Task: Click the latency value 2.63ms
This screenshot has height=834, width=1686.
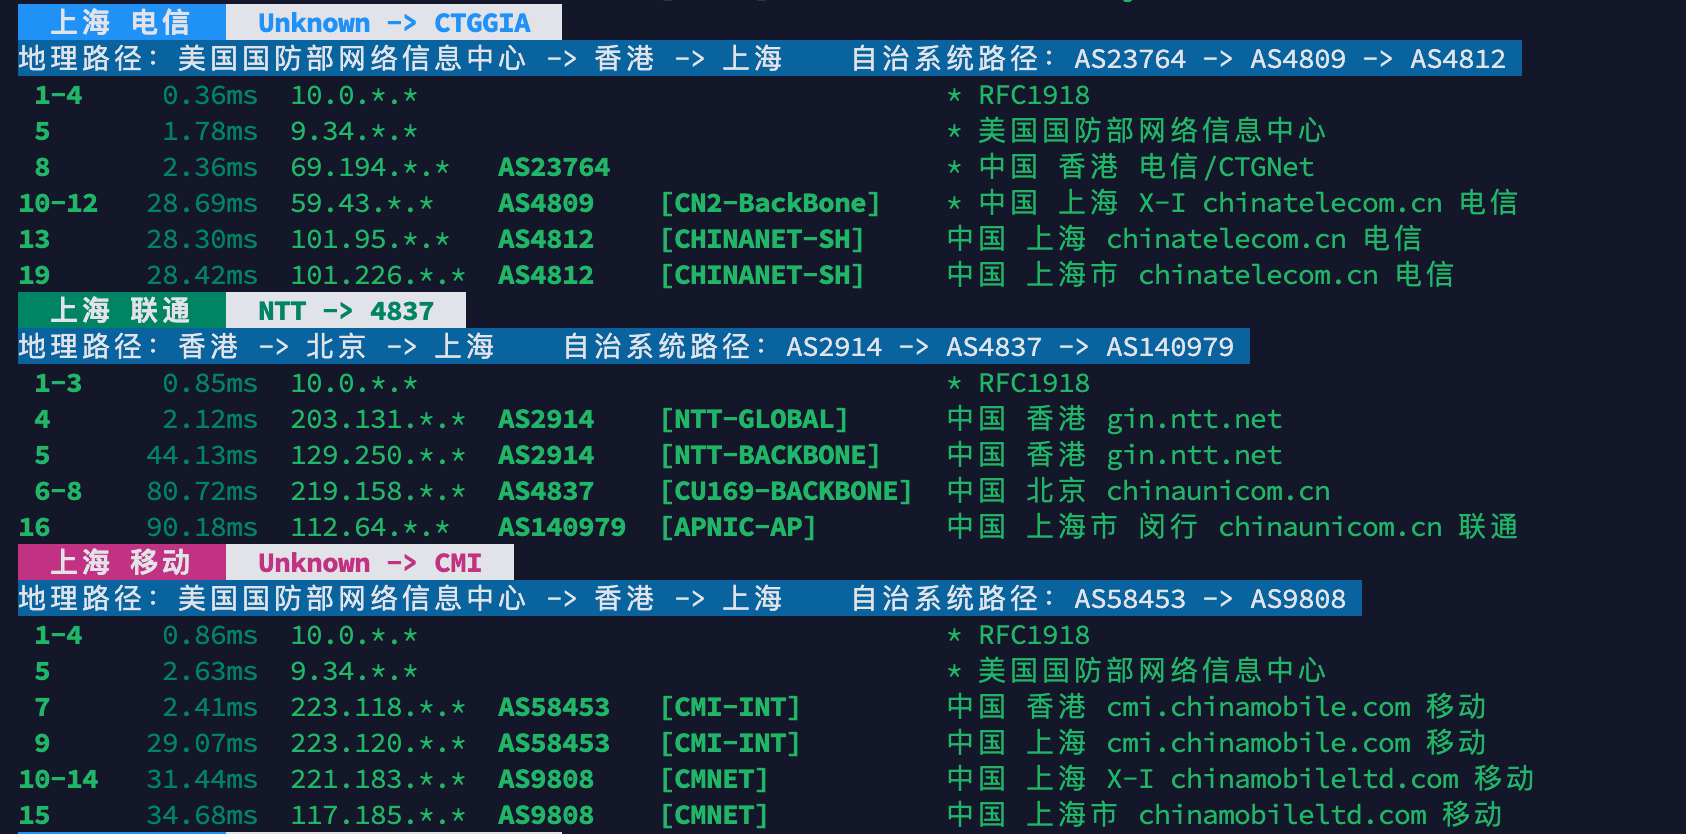Action: pos(210,670)
